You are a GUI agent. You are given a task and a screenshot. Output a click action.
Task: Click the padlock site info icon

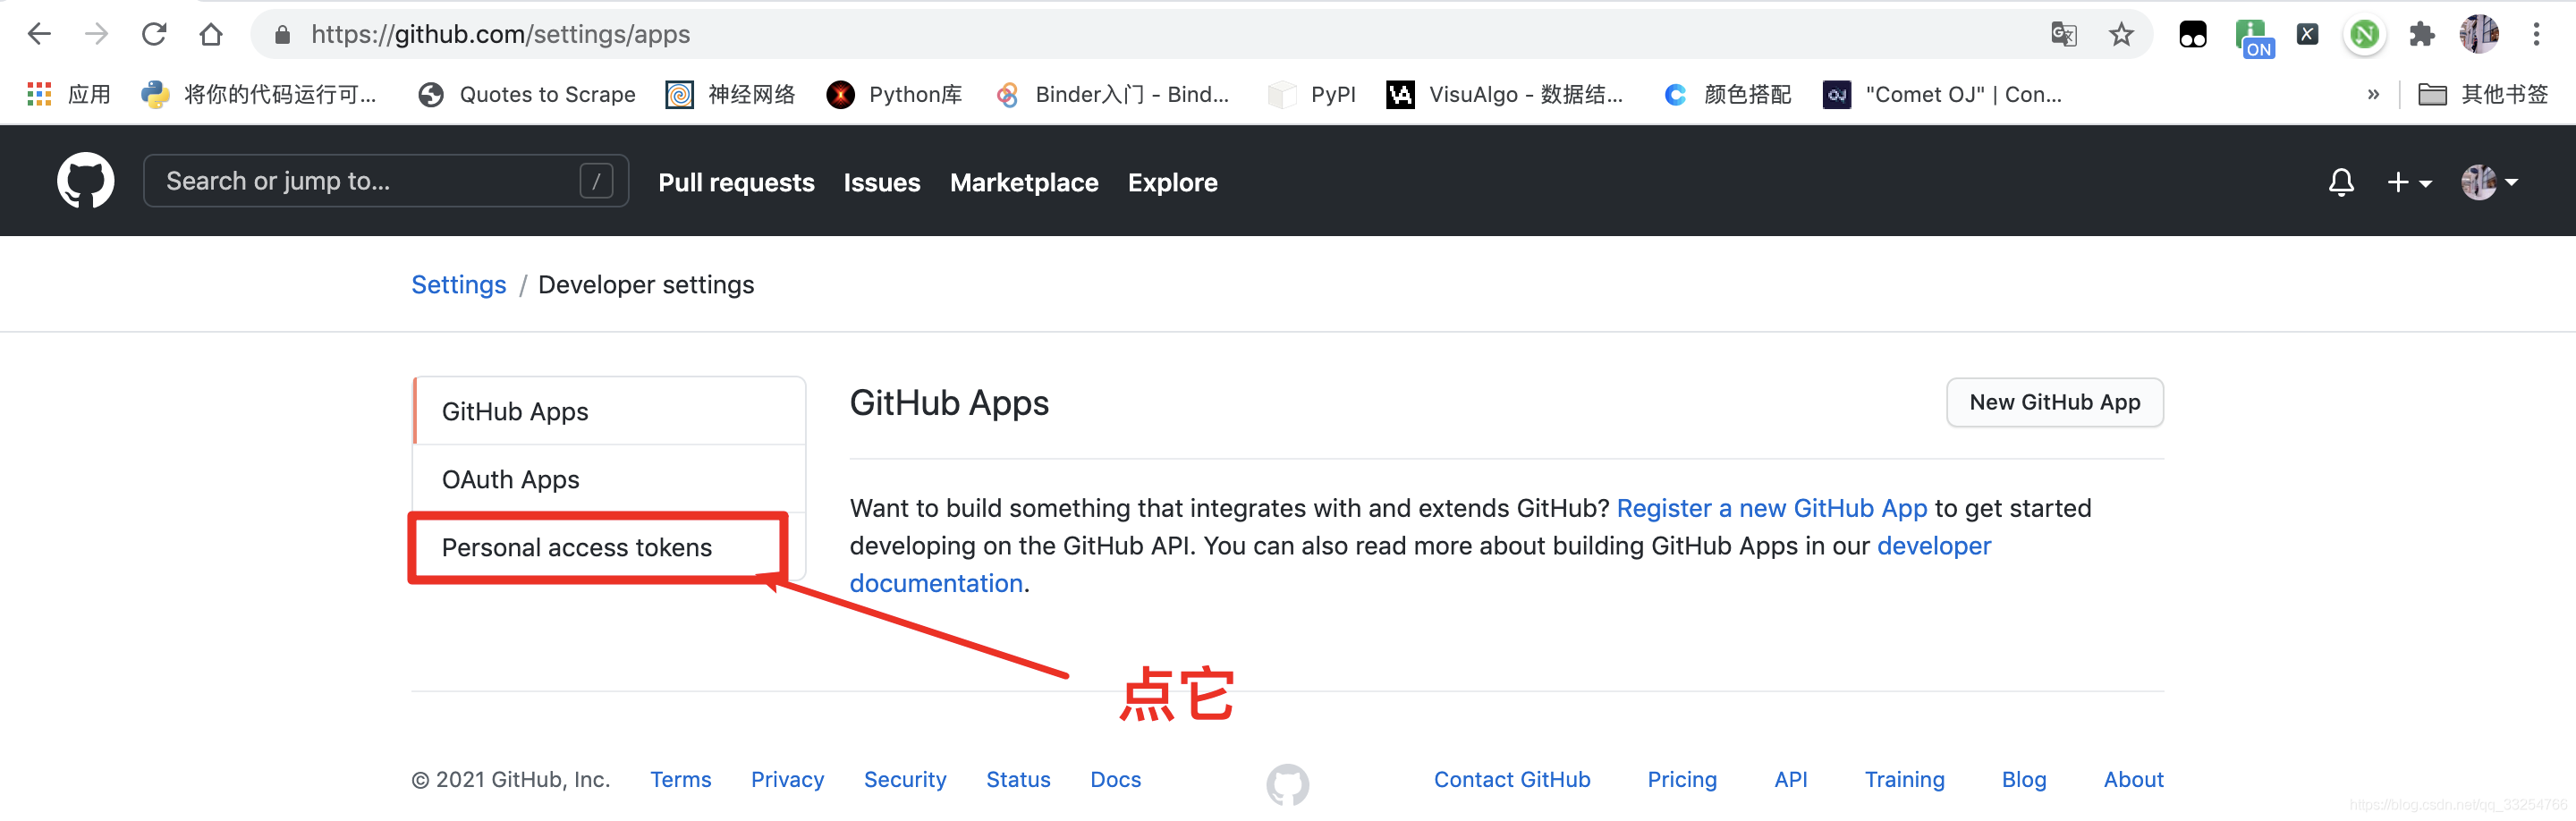coord(282,35)
